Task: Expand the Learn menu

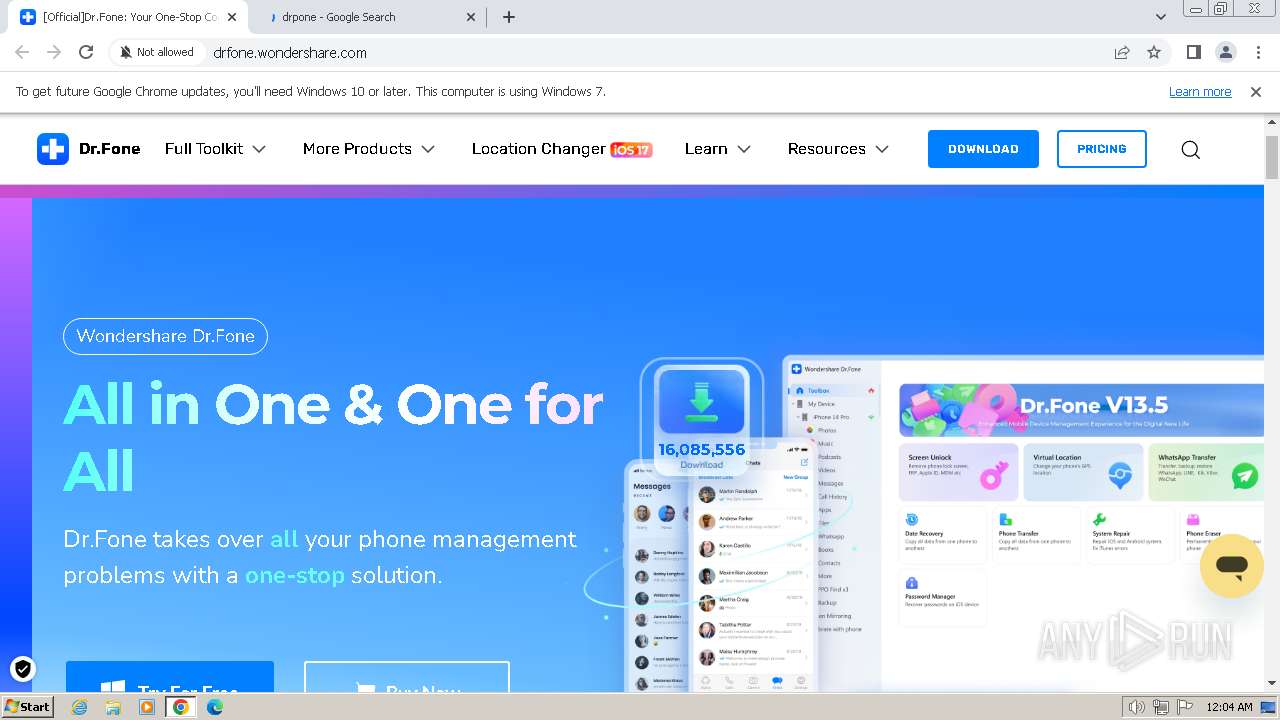Action: [x=718, y=149]
